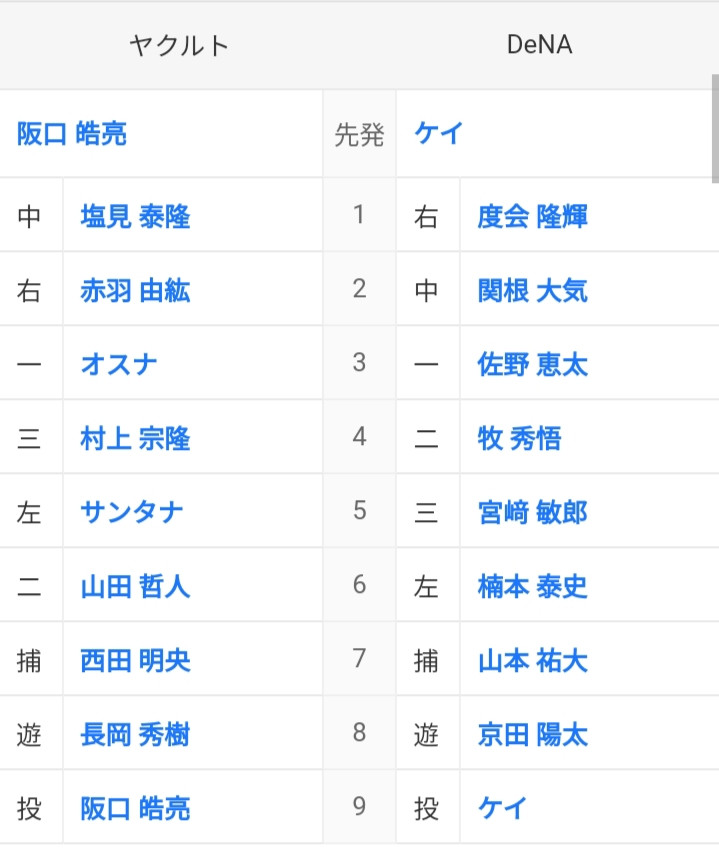Open サンタナ player link

tap(132, 512)
